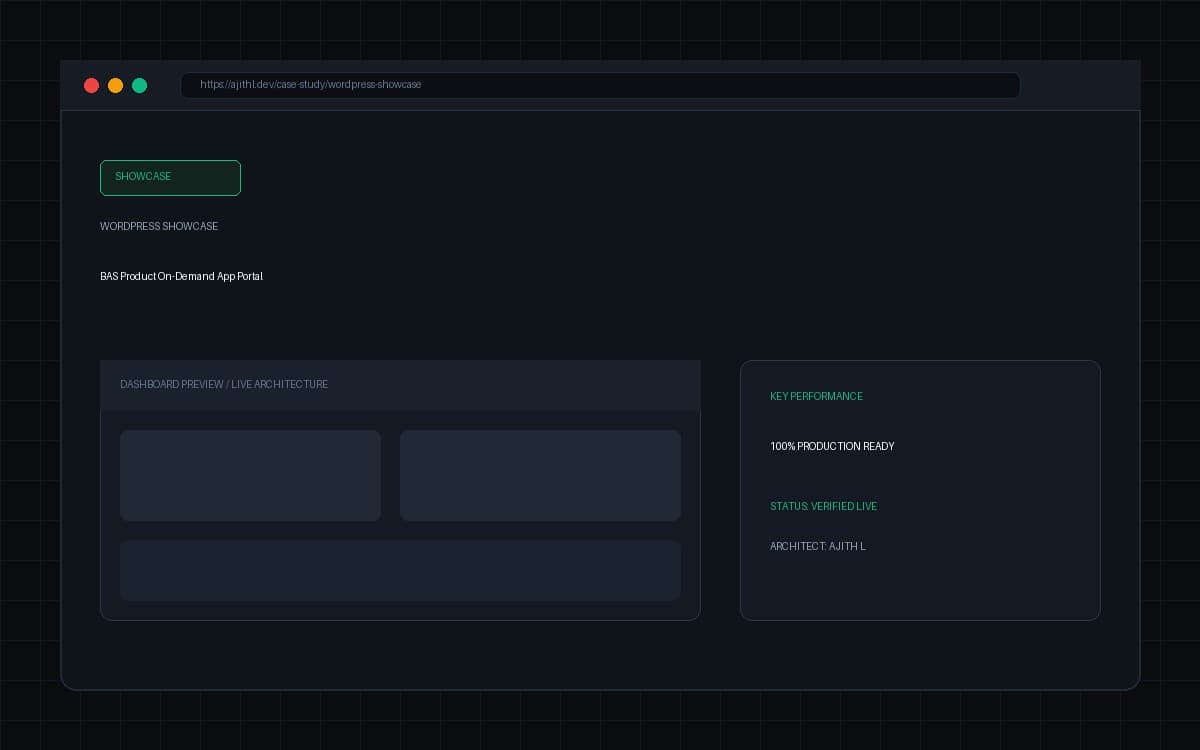
Task: Click the STATUS: VERIFIED LIVE text
Action: click(x=823, y=506)
